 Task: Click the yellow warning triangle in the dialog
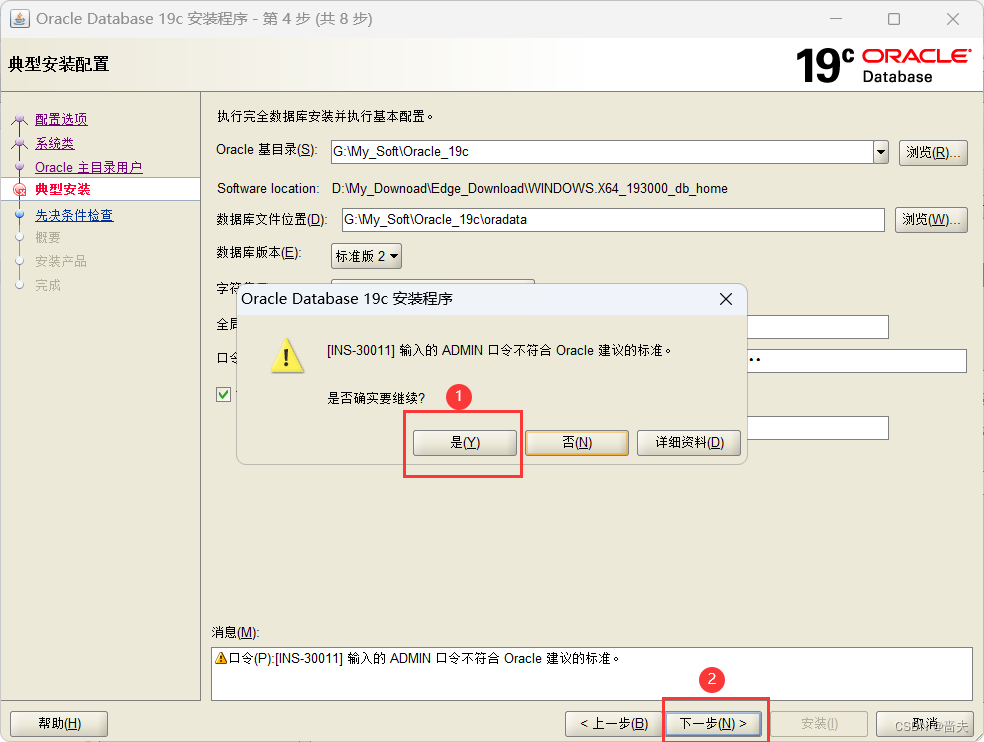point(287,356)
